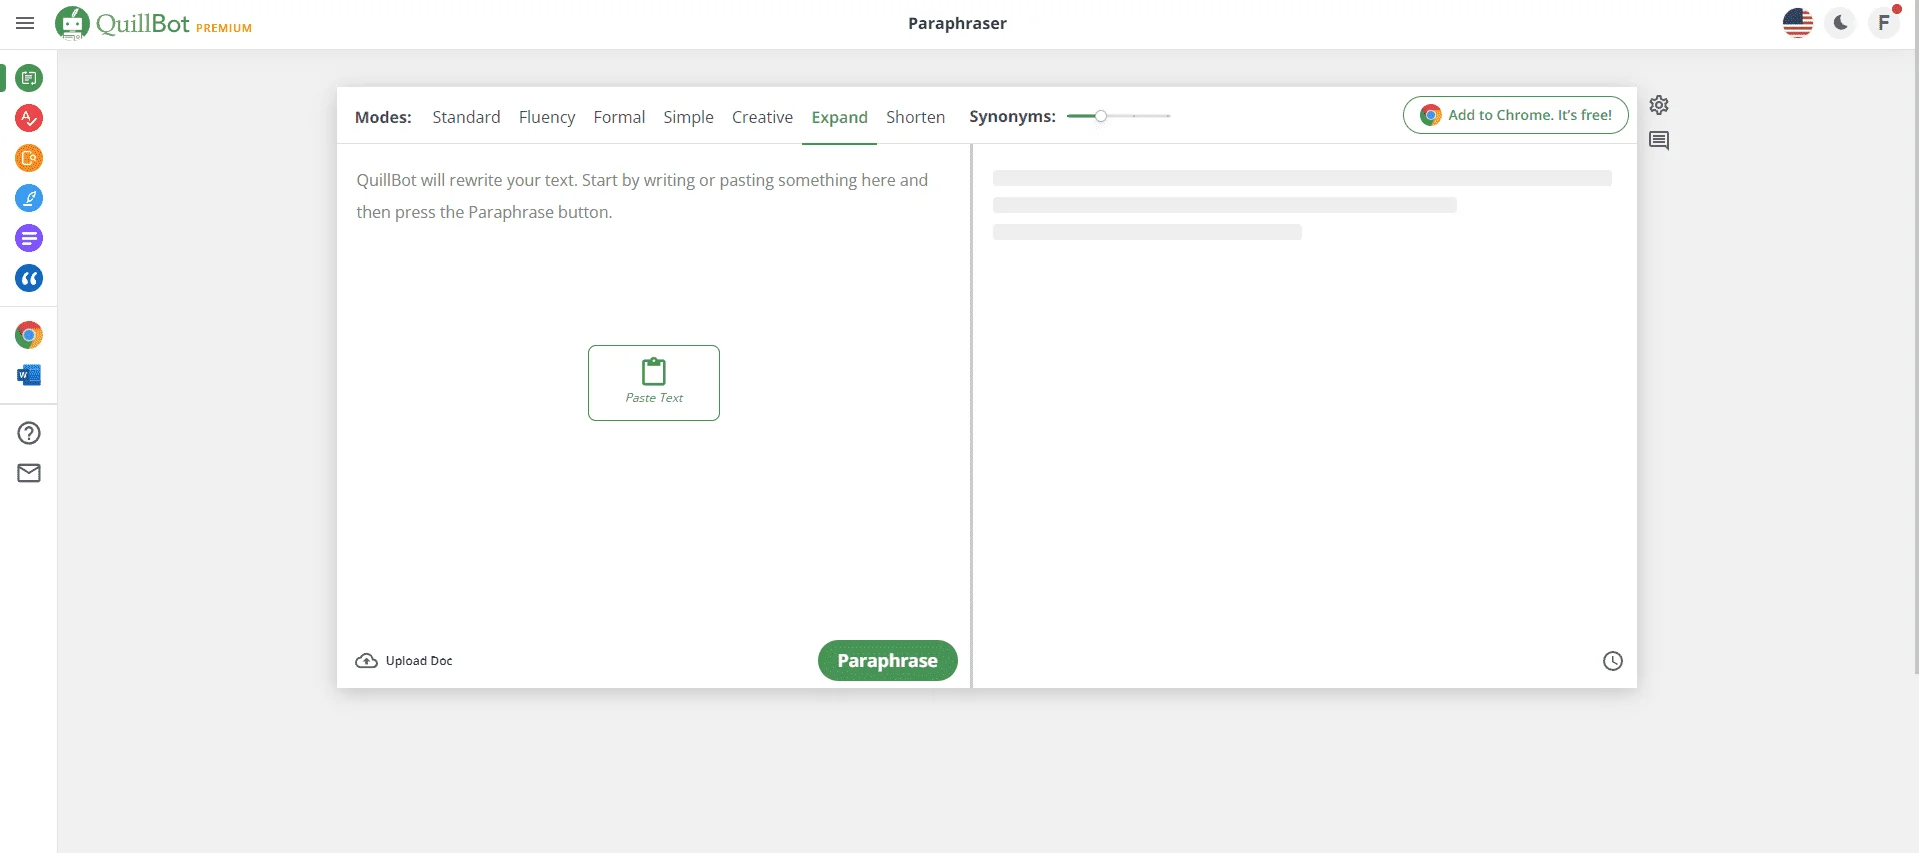Image resolution: width=1919 pixels, height=853 pixels.
Task: Open the Citation Generator quote icon
Action: coord(29,278)
